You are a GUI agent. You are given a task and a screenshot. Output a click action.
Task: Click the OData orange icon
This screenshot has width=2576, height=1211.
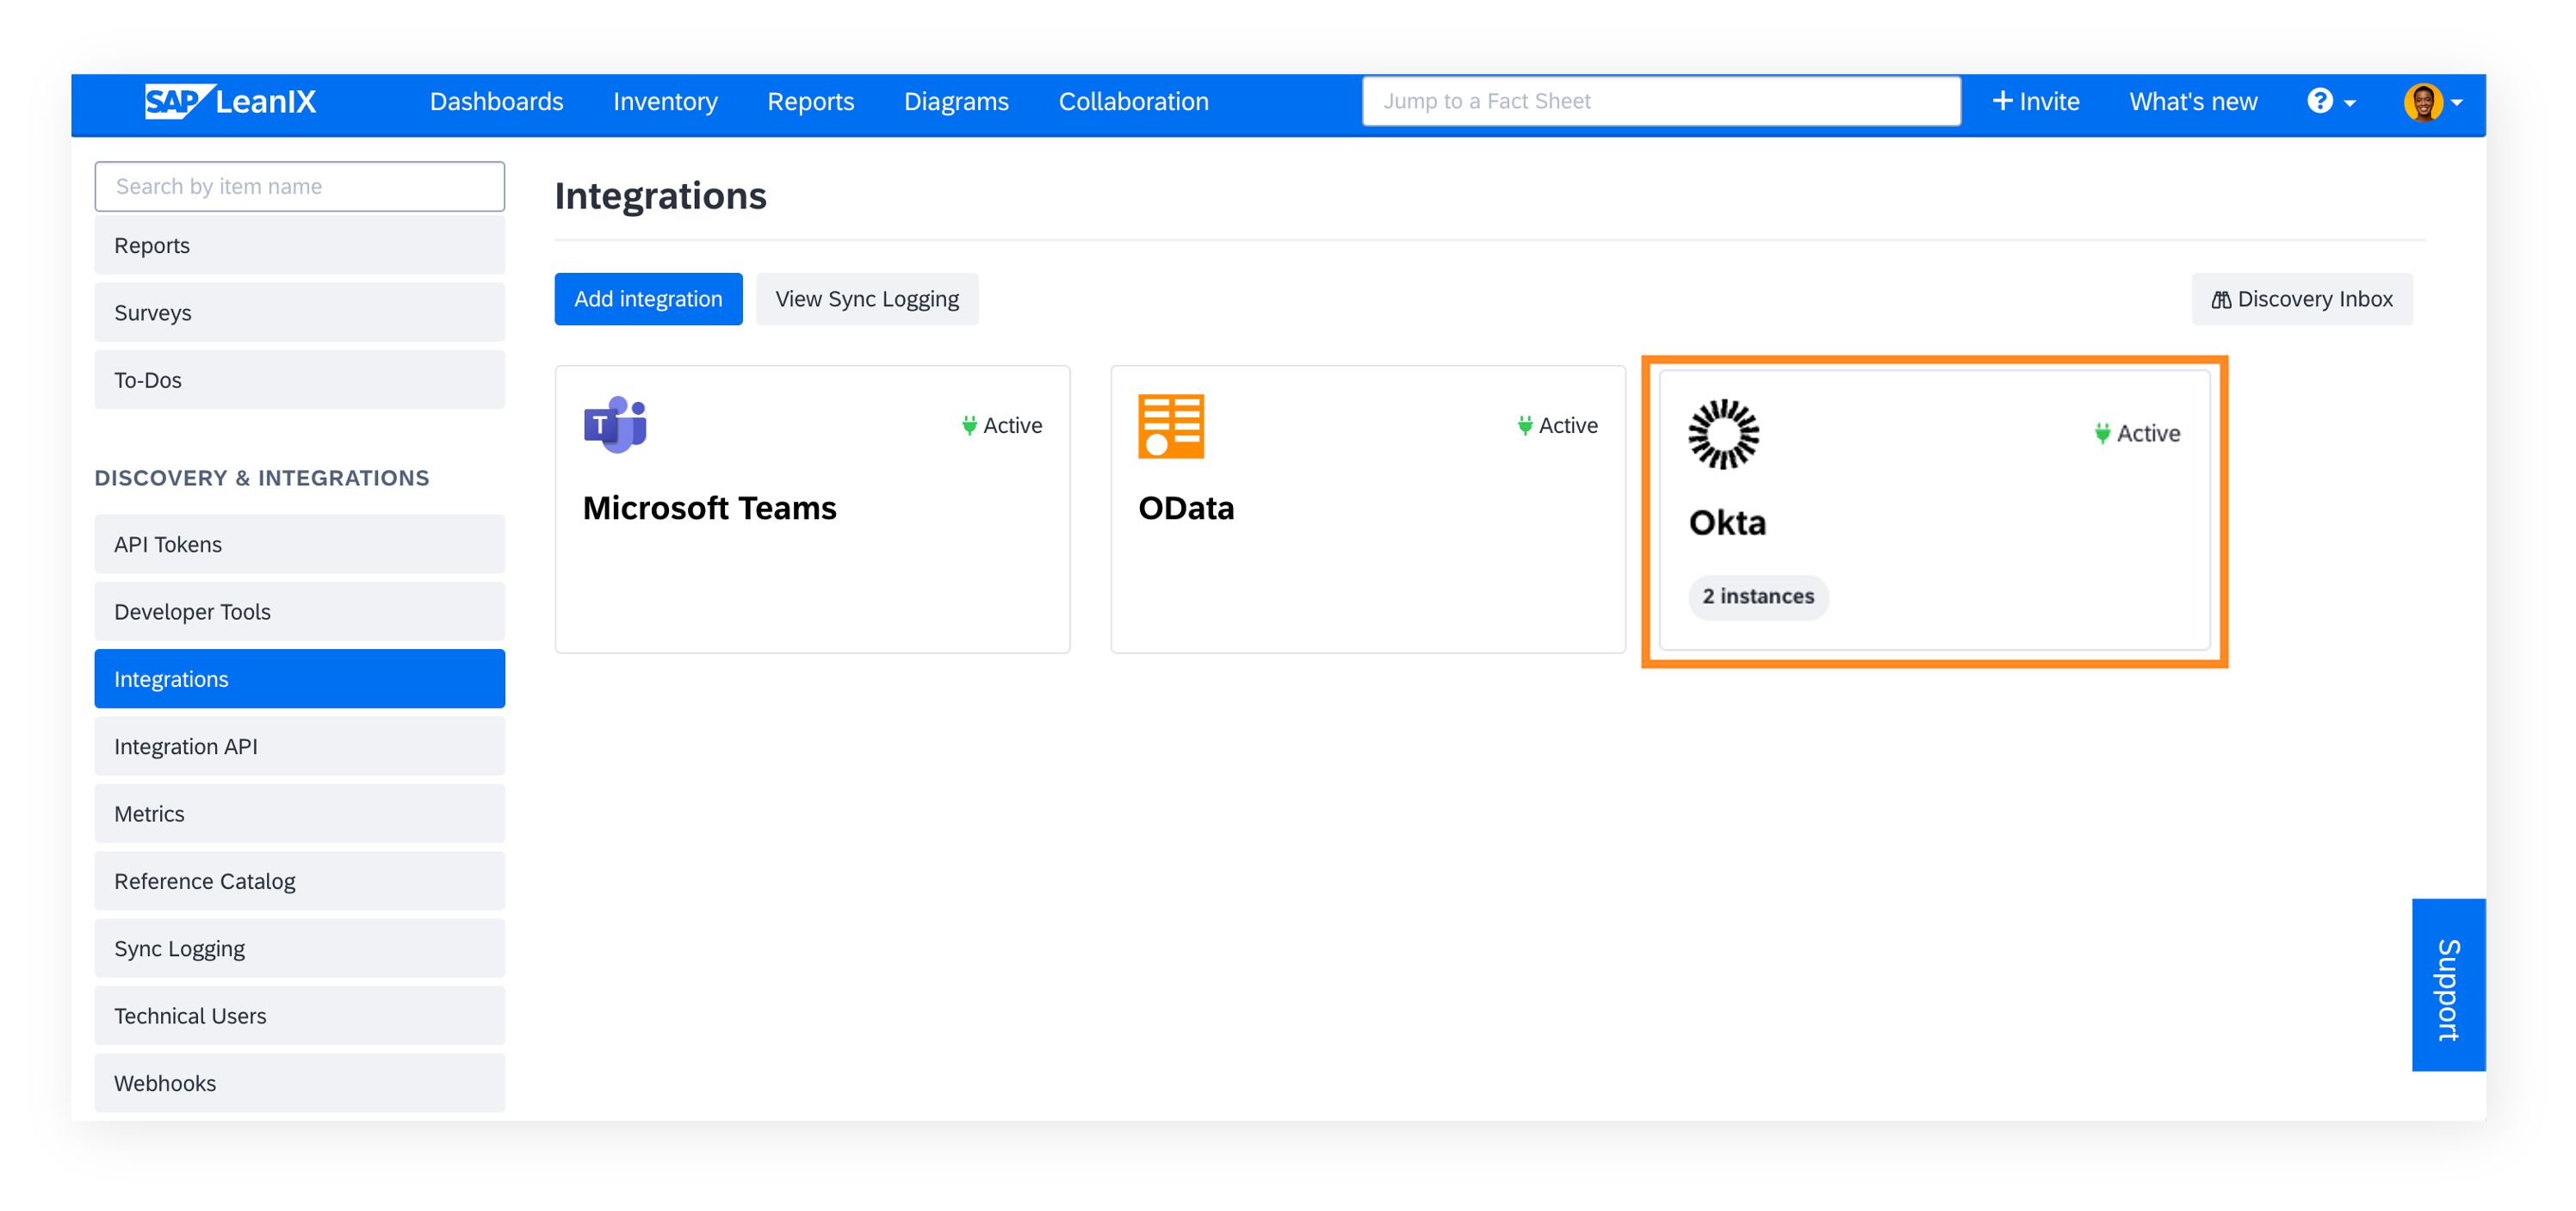[x=1171, y=426]
